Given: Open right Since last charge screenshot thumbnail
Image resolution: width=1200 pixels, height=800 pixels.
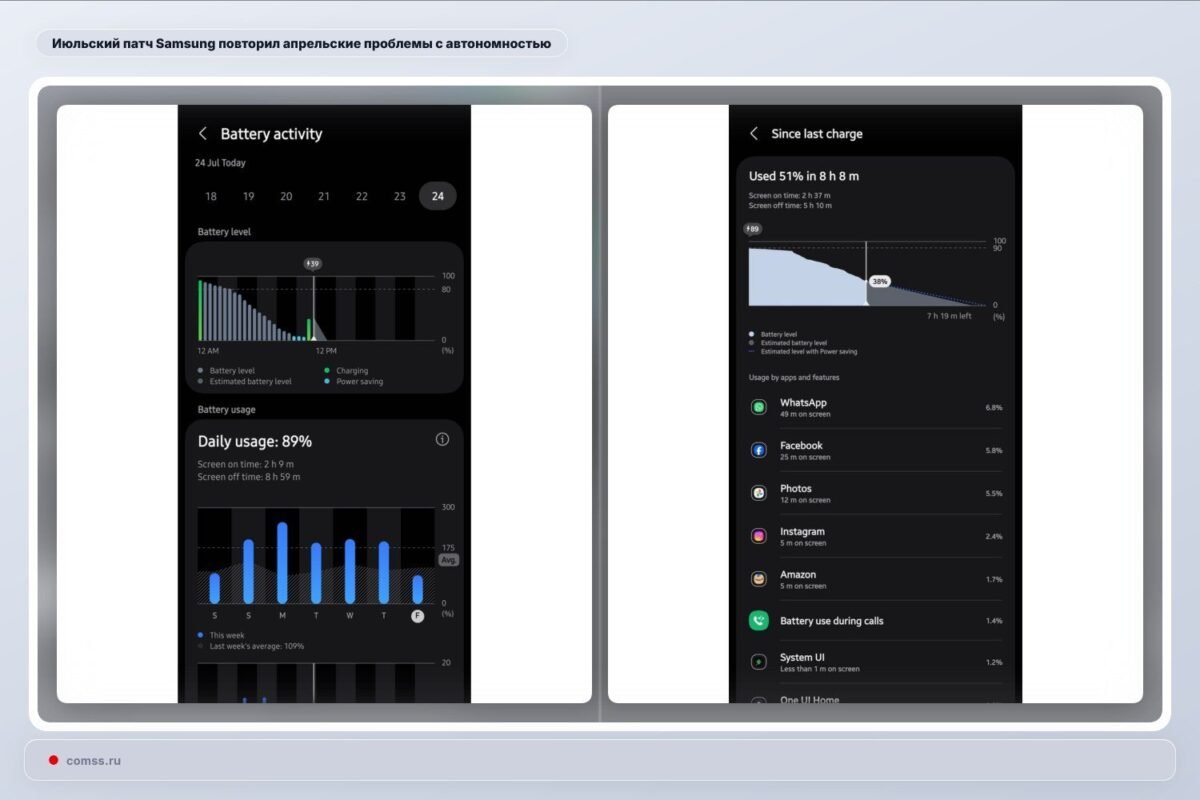Looking at the screenshot, I should click(x=875, y=404).
